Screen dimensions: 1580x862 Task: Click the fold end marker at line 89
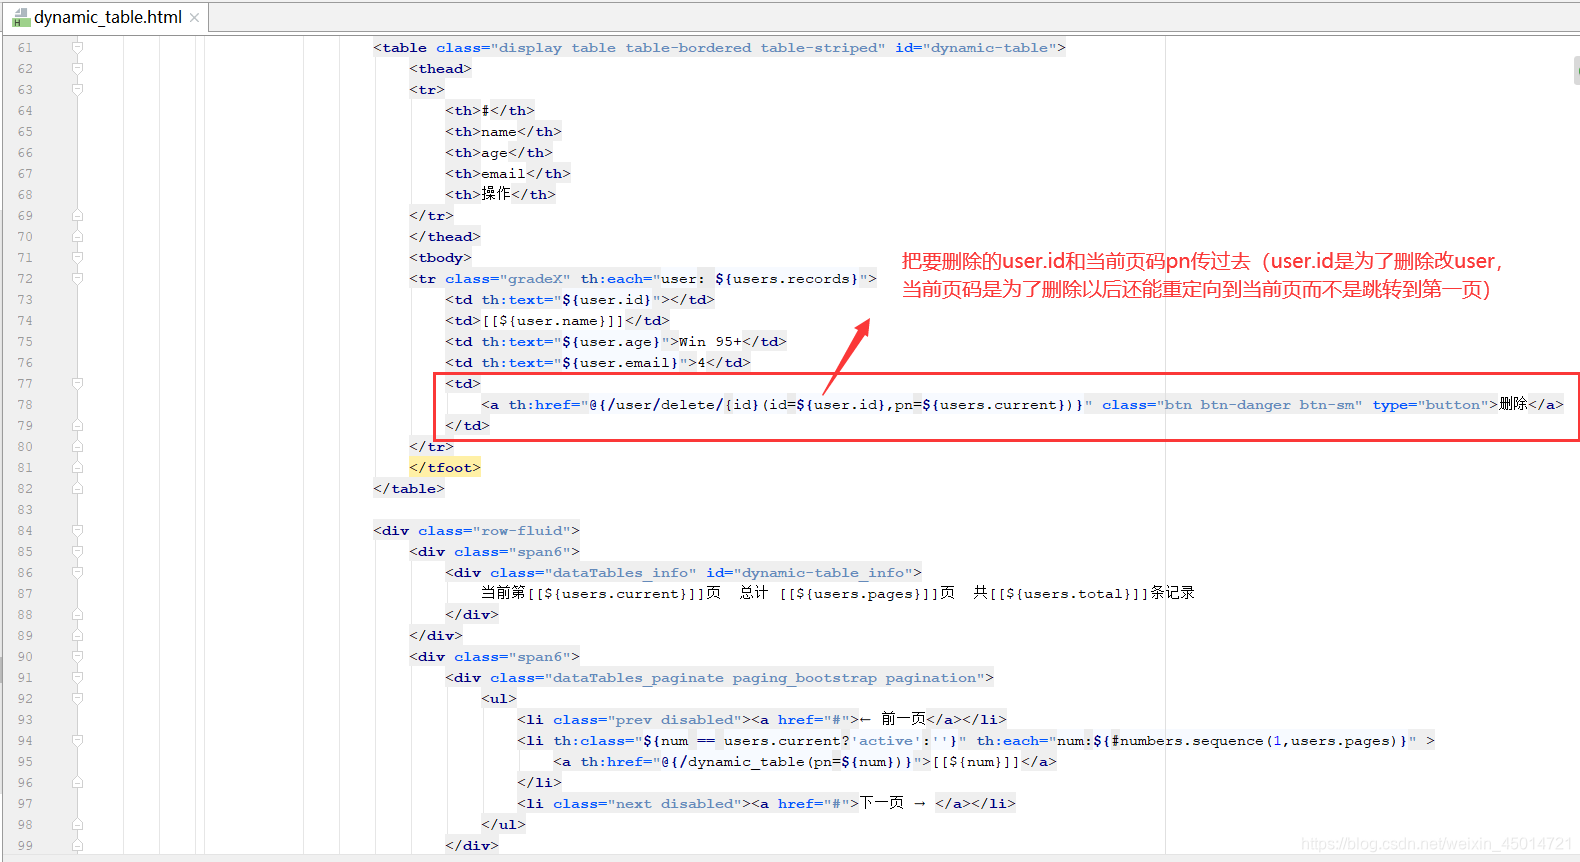pos(77,635)
